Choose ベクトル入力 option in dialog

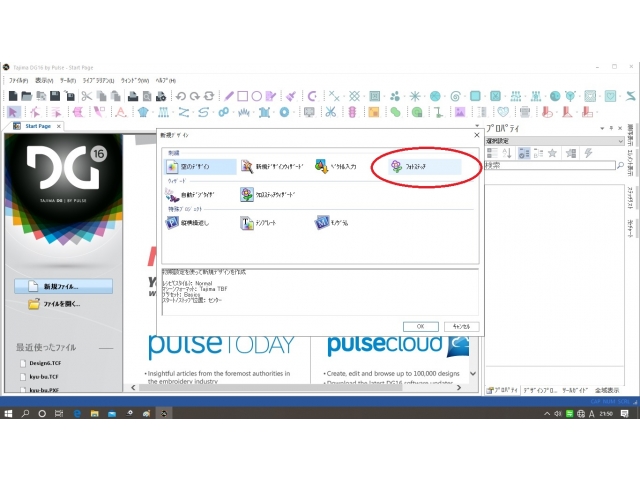click(336, 167)
